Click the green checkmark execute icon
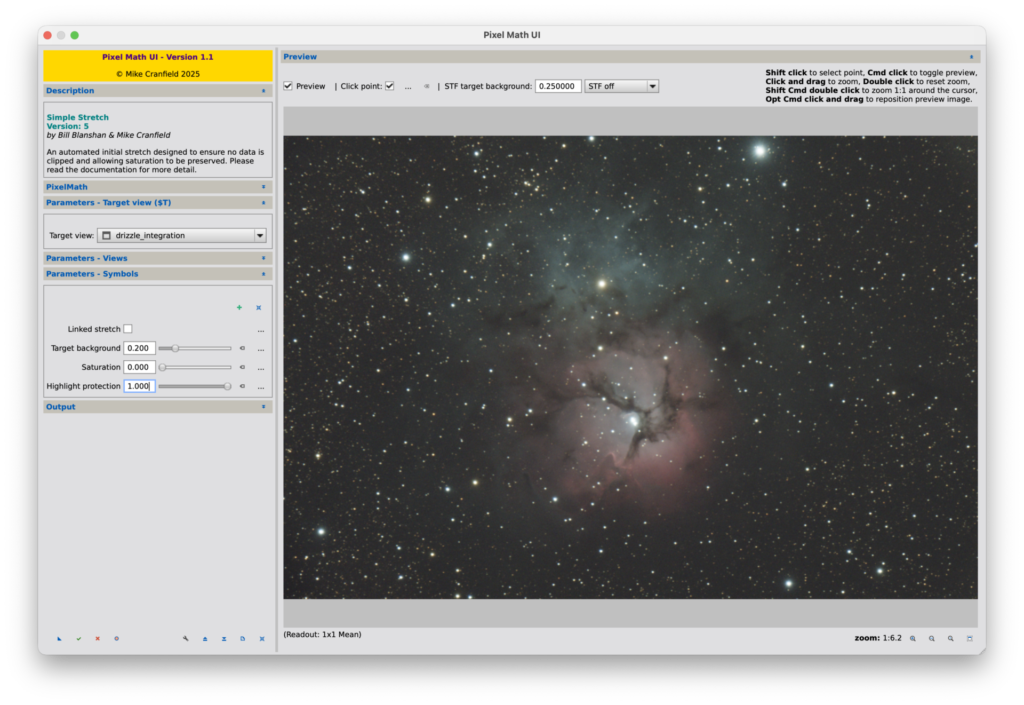 point(79,638)
